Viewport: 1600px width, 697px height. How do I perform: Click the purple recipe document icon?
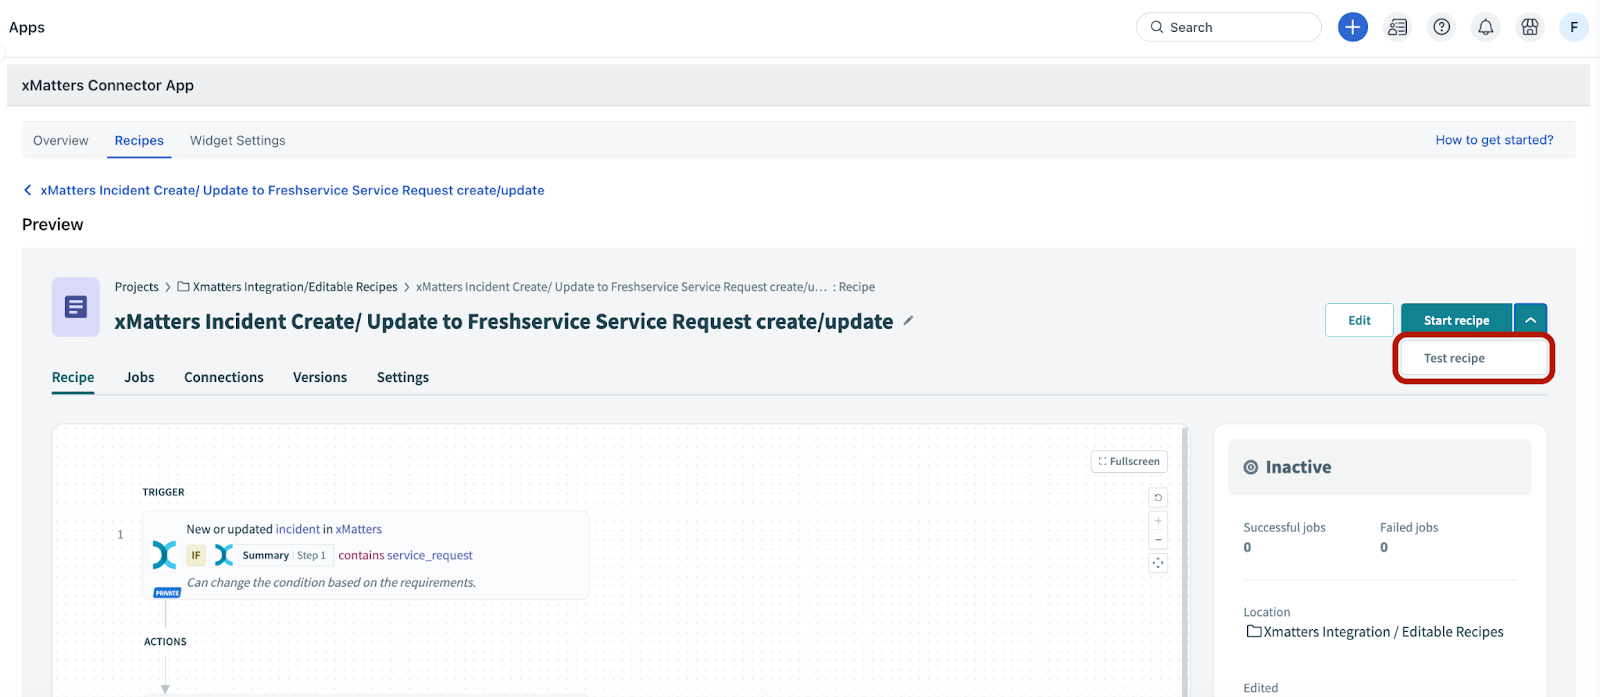(76, 307)
